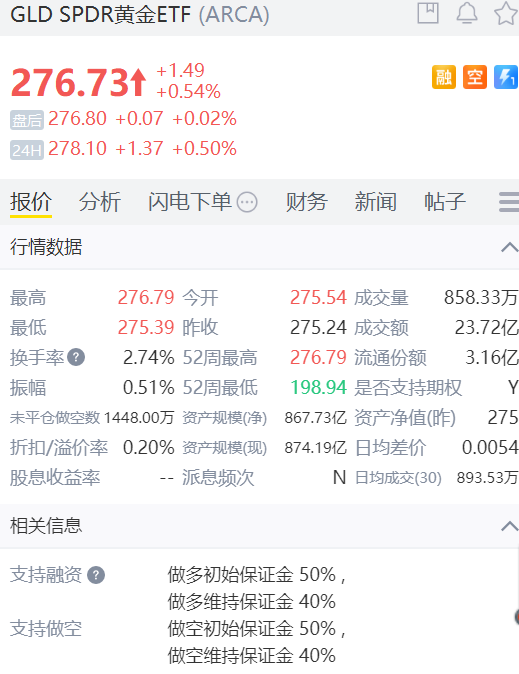Screen dimensions: 519x674
Task: Open the 新闻 tab
Action: pos(375,202)
